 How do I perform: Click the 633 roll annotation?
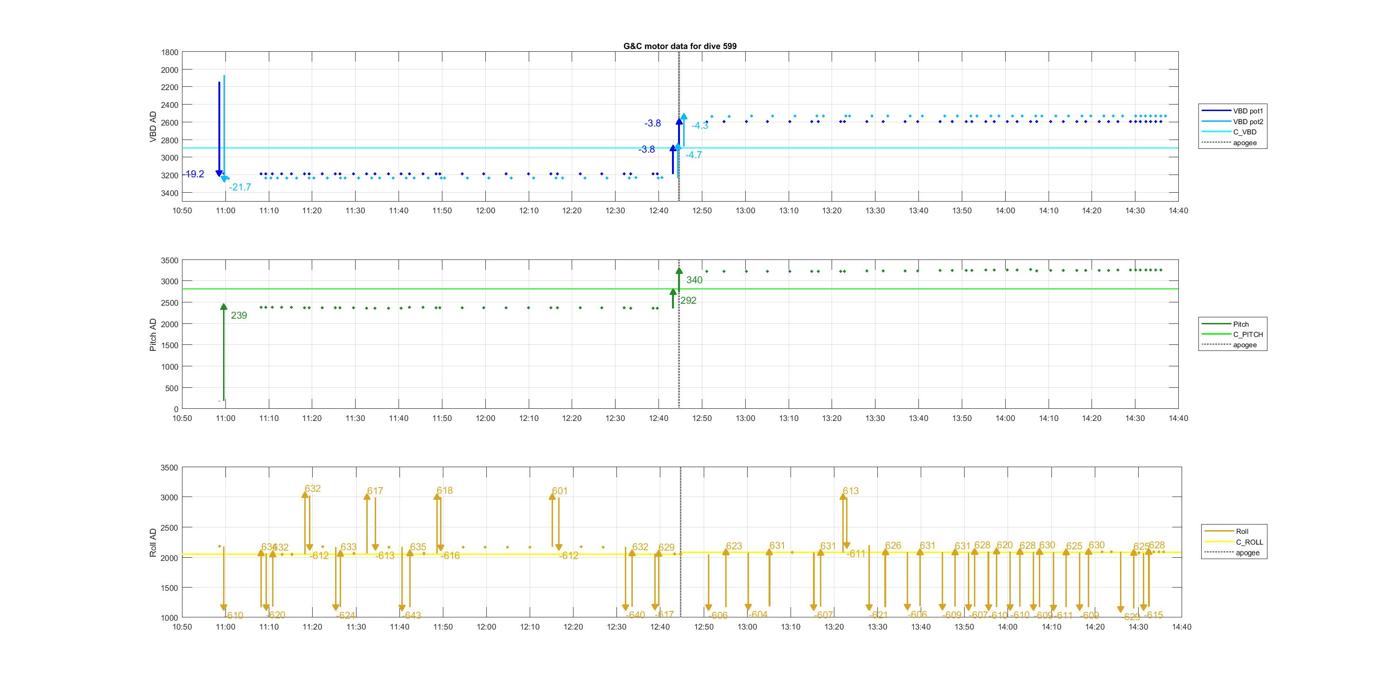coord(349,547)
